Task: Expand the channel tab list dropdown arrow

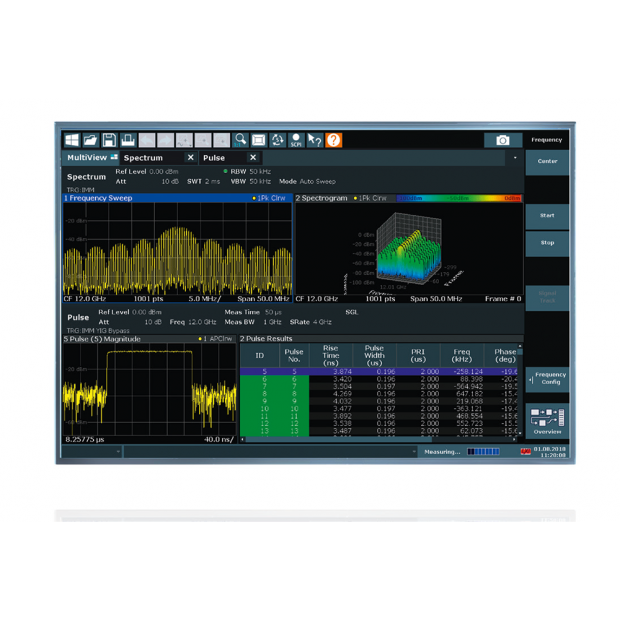Action: [x=515, y=158]
